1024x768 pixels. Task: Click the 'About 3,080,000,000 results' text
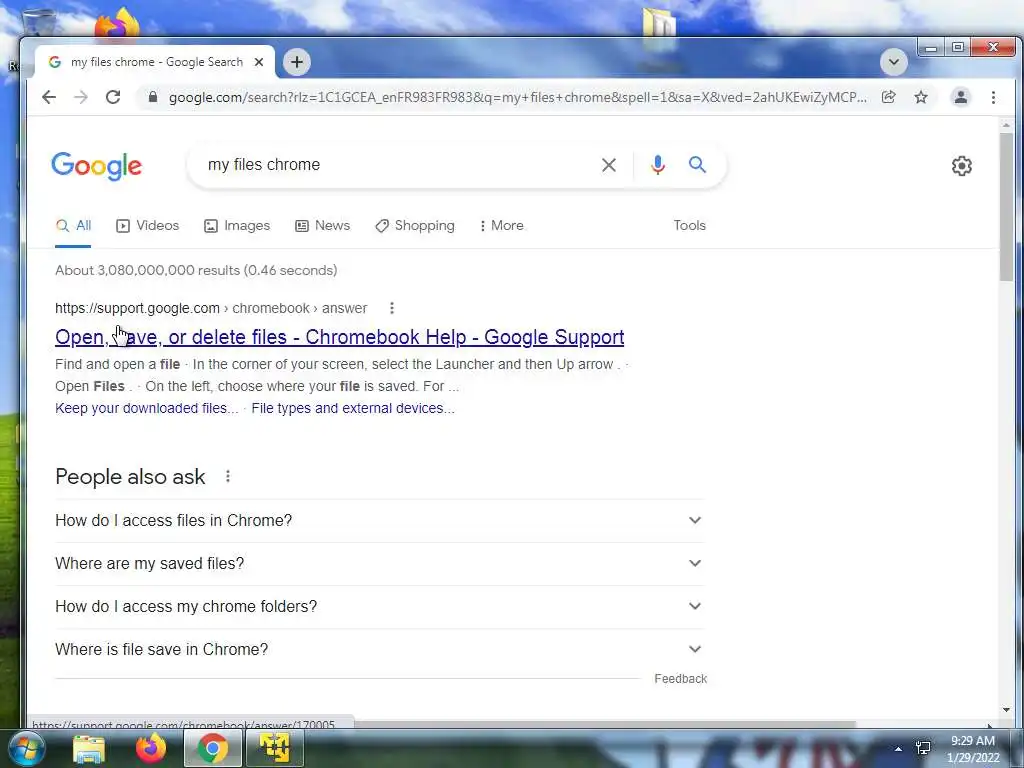[196, 270]
